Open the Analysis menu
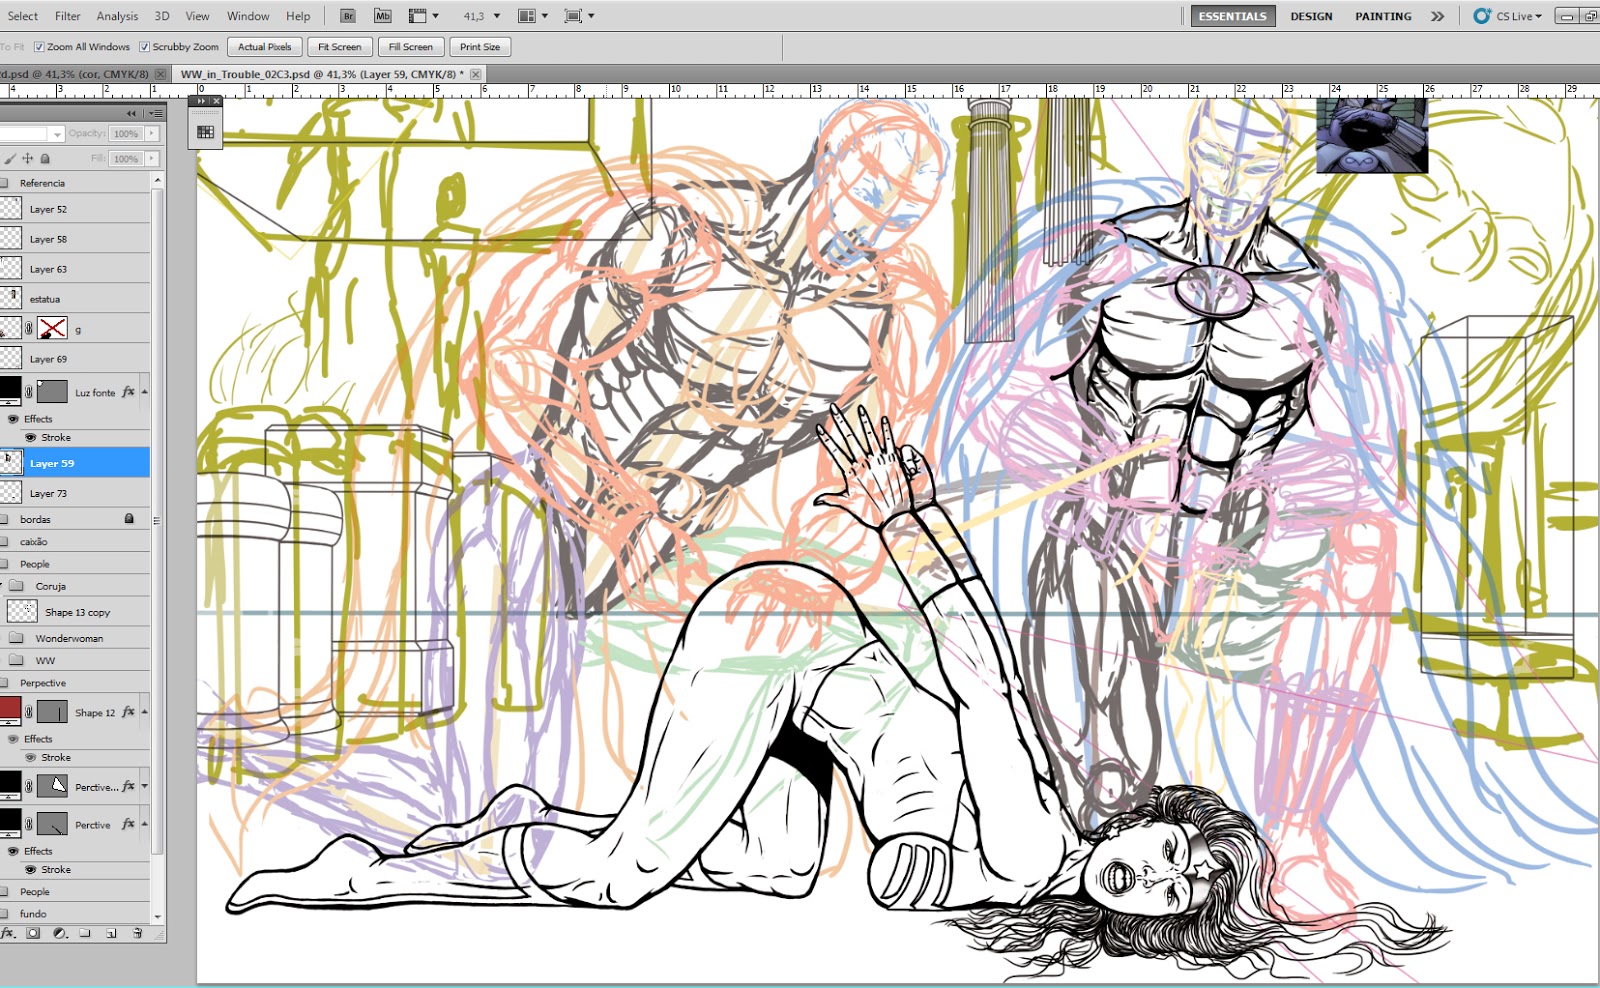 pos(117,16)
